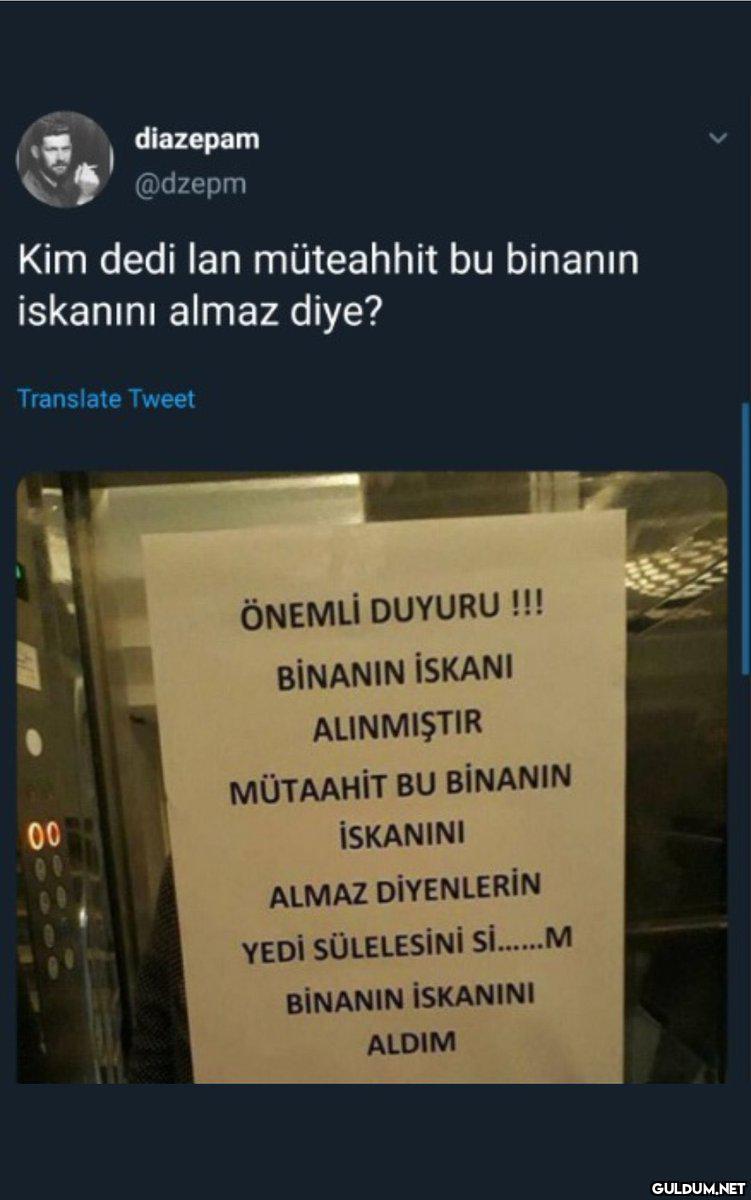
Task: Click the blue scrollbar on the right edge
Action: 745,540
